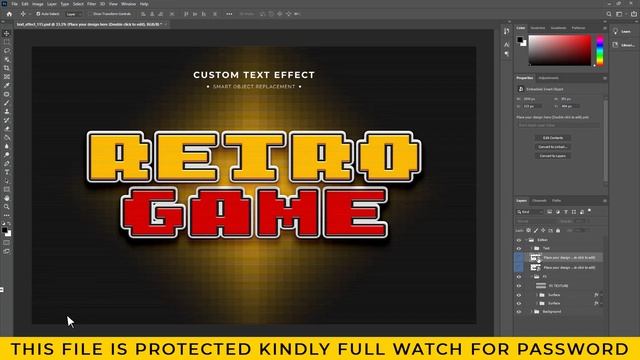
Task: Click the Convert to Layers button
Action: click(x=553, y=156)
